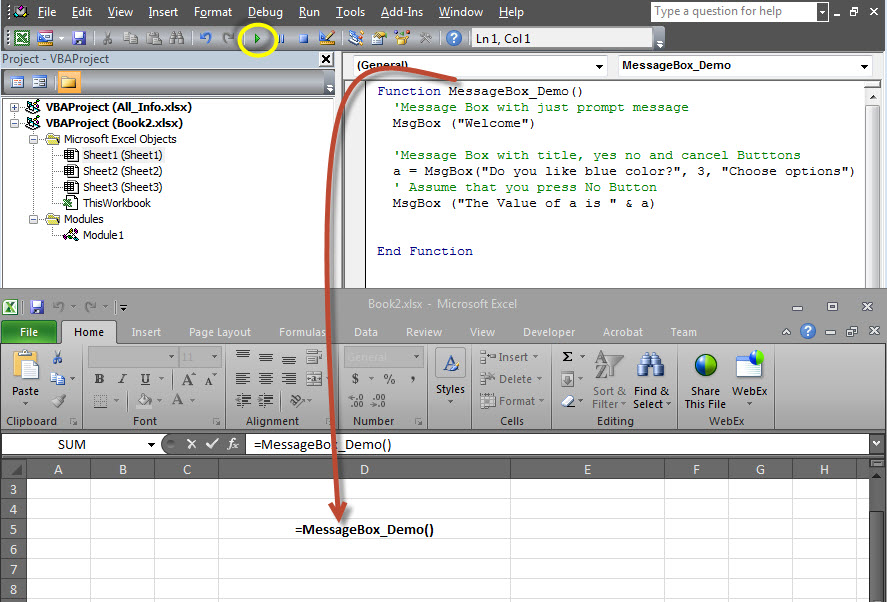The image size is (887, 602).
Task: Click the Run Sub green play button
Action: [x=258, y=39]
